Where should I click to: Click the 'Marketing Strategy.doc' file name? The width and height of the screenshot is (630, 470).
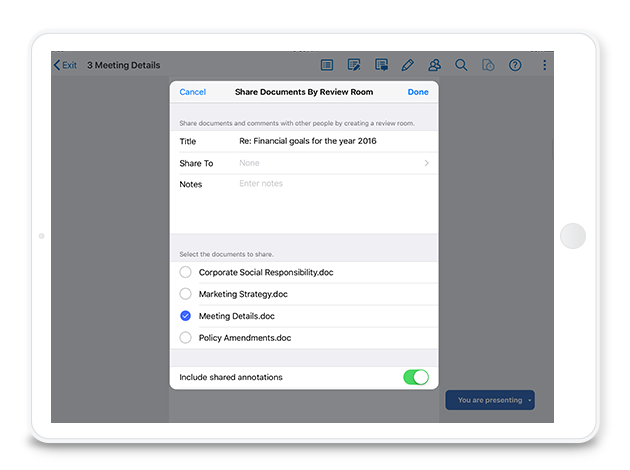pos(243,294)
